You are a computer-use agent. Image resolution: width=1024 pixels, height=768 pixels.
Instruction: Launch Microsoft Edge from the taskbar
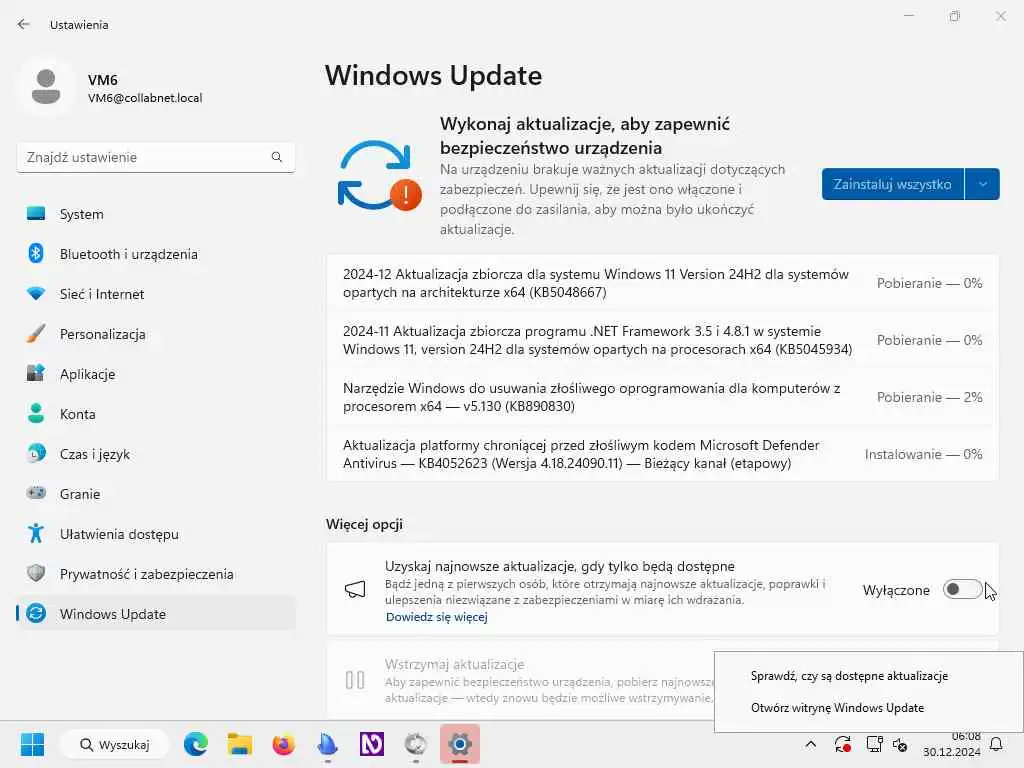pos(195,744)
